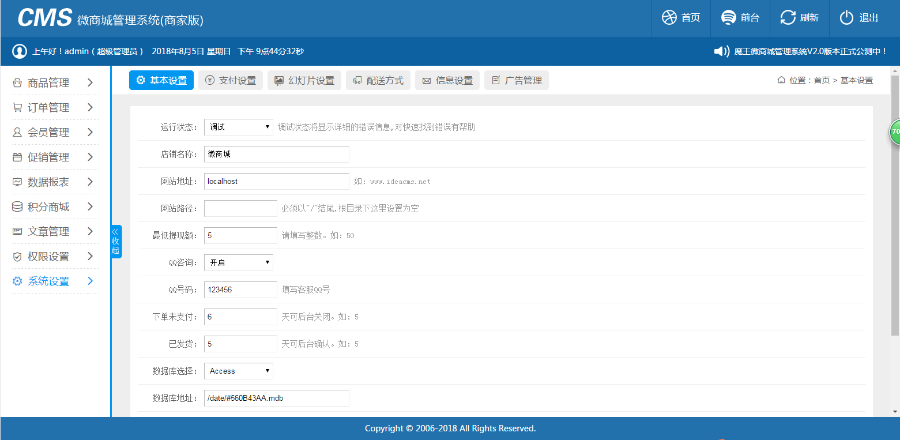
Task: Click the 数据报表 chart icon
Action: click(x=18, y=182)
